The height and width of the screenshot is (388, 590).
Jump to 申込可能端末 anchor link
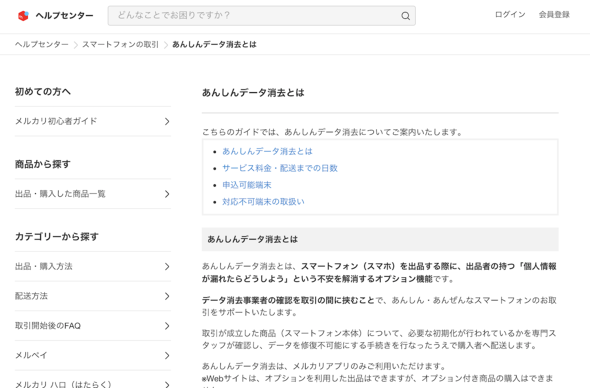(x=246, y=185)
